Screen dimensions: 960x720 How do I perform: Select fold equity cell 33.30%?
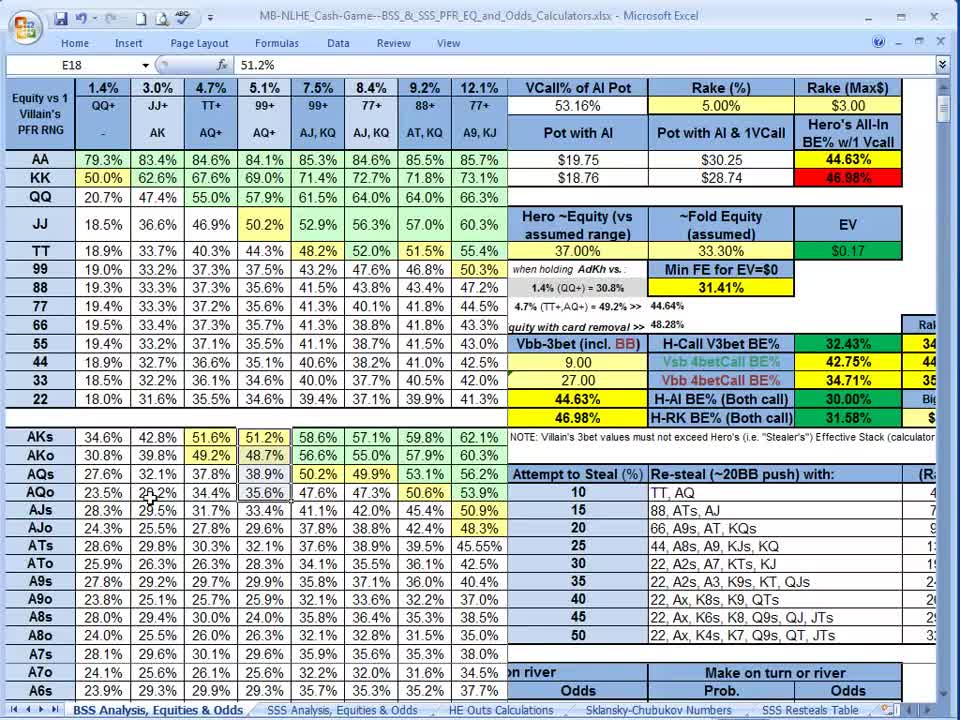tap(721, 251)
